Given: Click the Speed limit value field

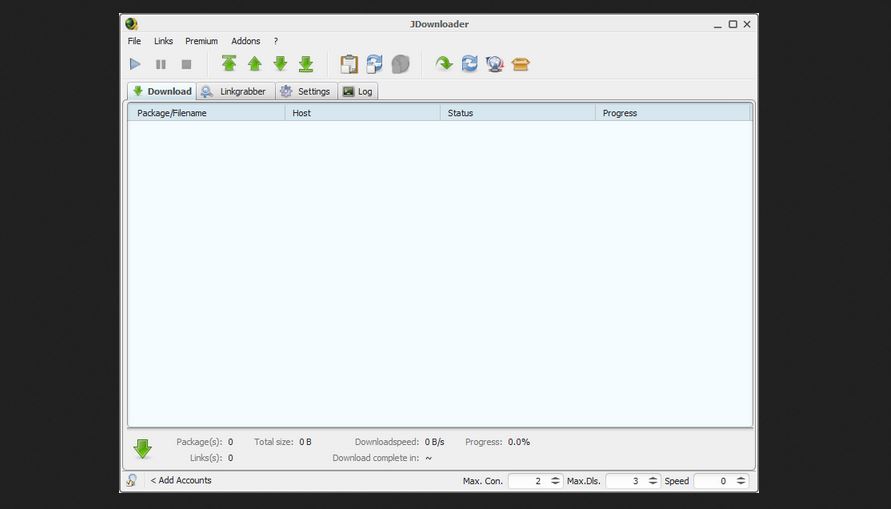Looking at the screenshot, I should pyautogui.click(x=714, y=481).
